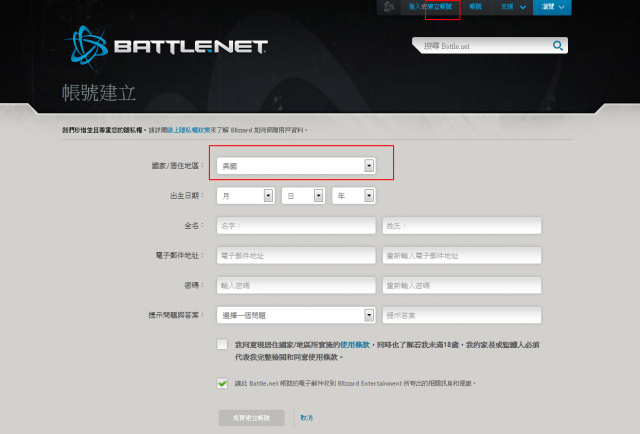The width and height of the screenshot is (640, 434).
Task: Open the birth day (日) dropdown
Action: (303, 196)
